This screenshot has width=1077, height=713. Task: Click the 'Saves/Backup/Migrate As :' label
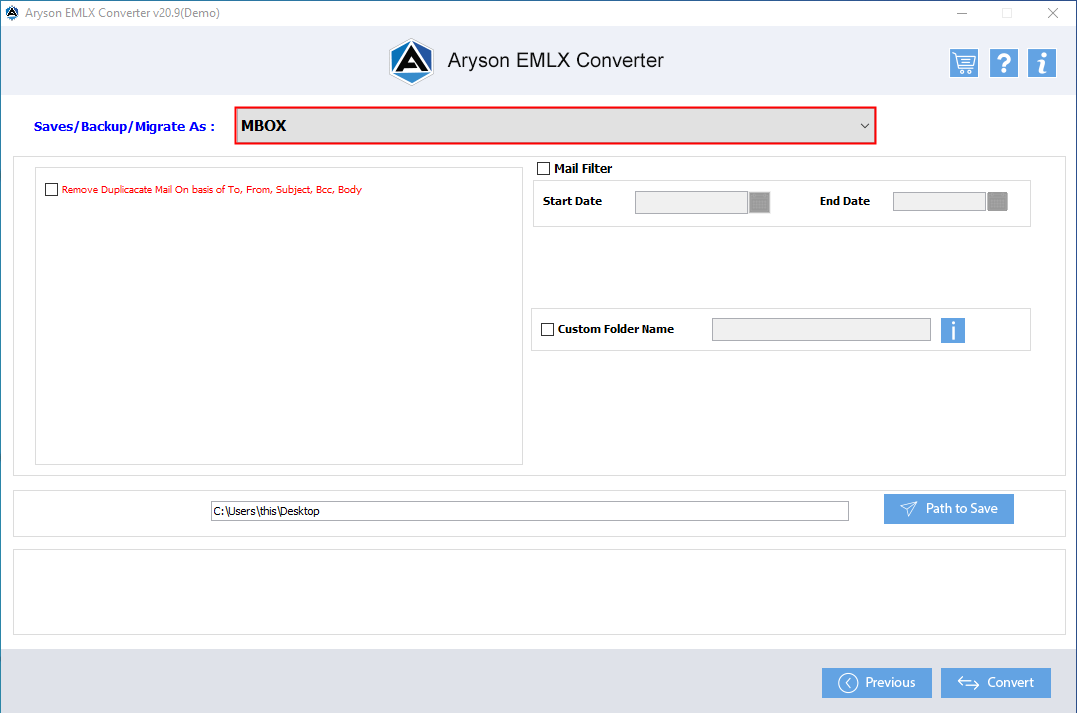pyautogui.click(x=124, y=126)
